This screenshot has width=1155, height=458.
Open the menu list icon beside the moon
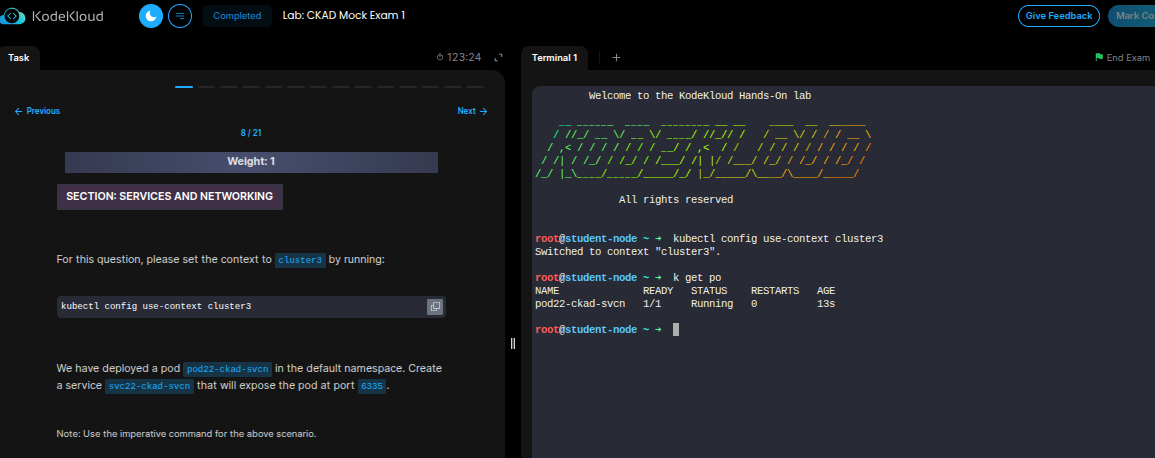(180, 16)
